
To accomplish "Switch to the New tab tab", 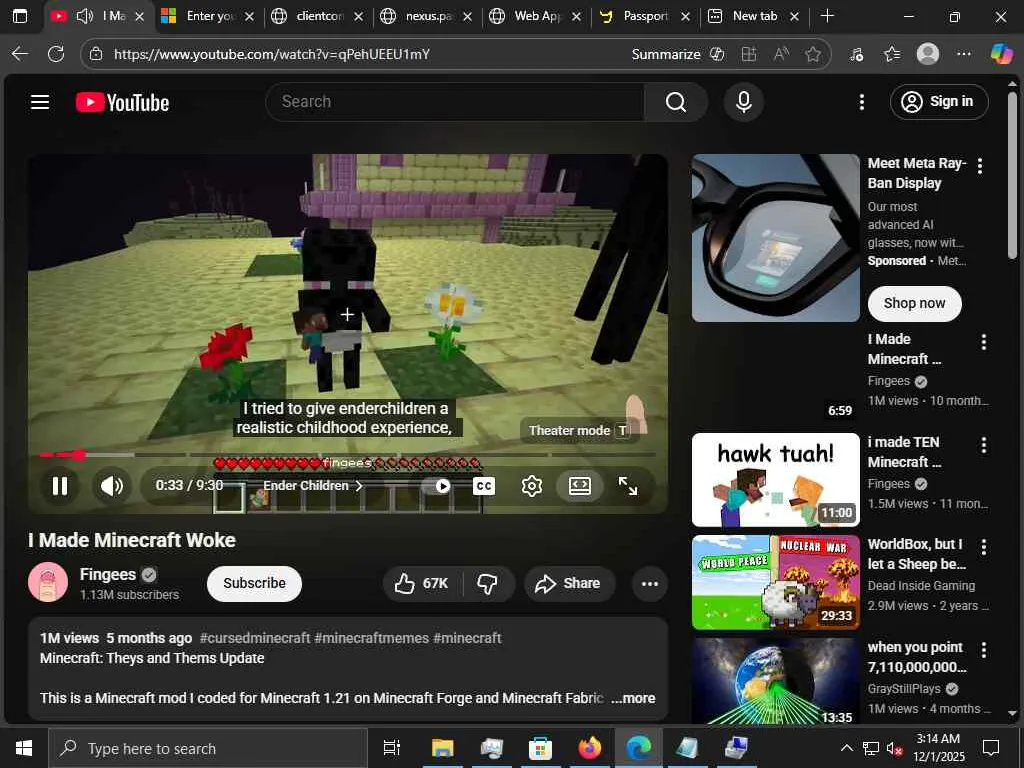I will click(x=753, y=16).
